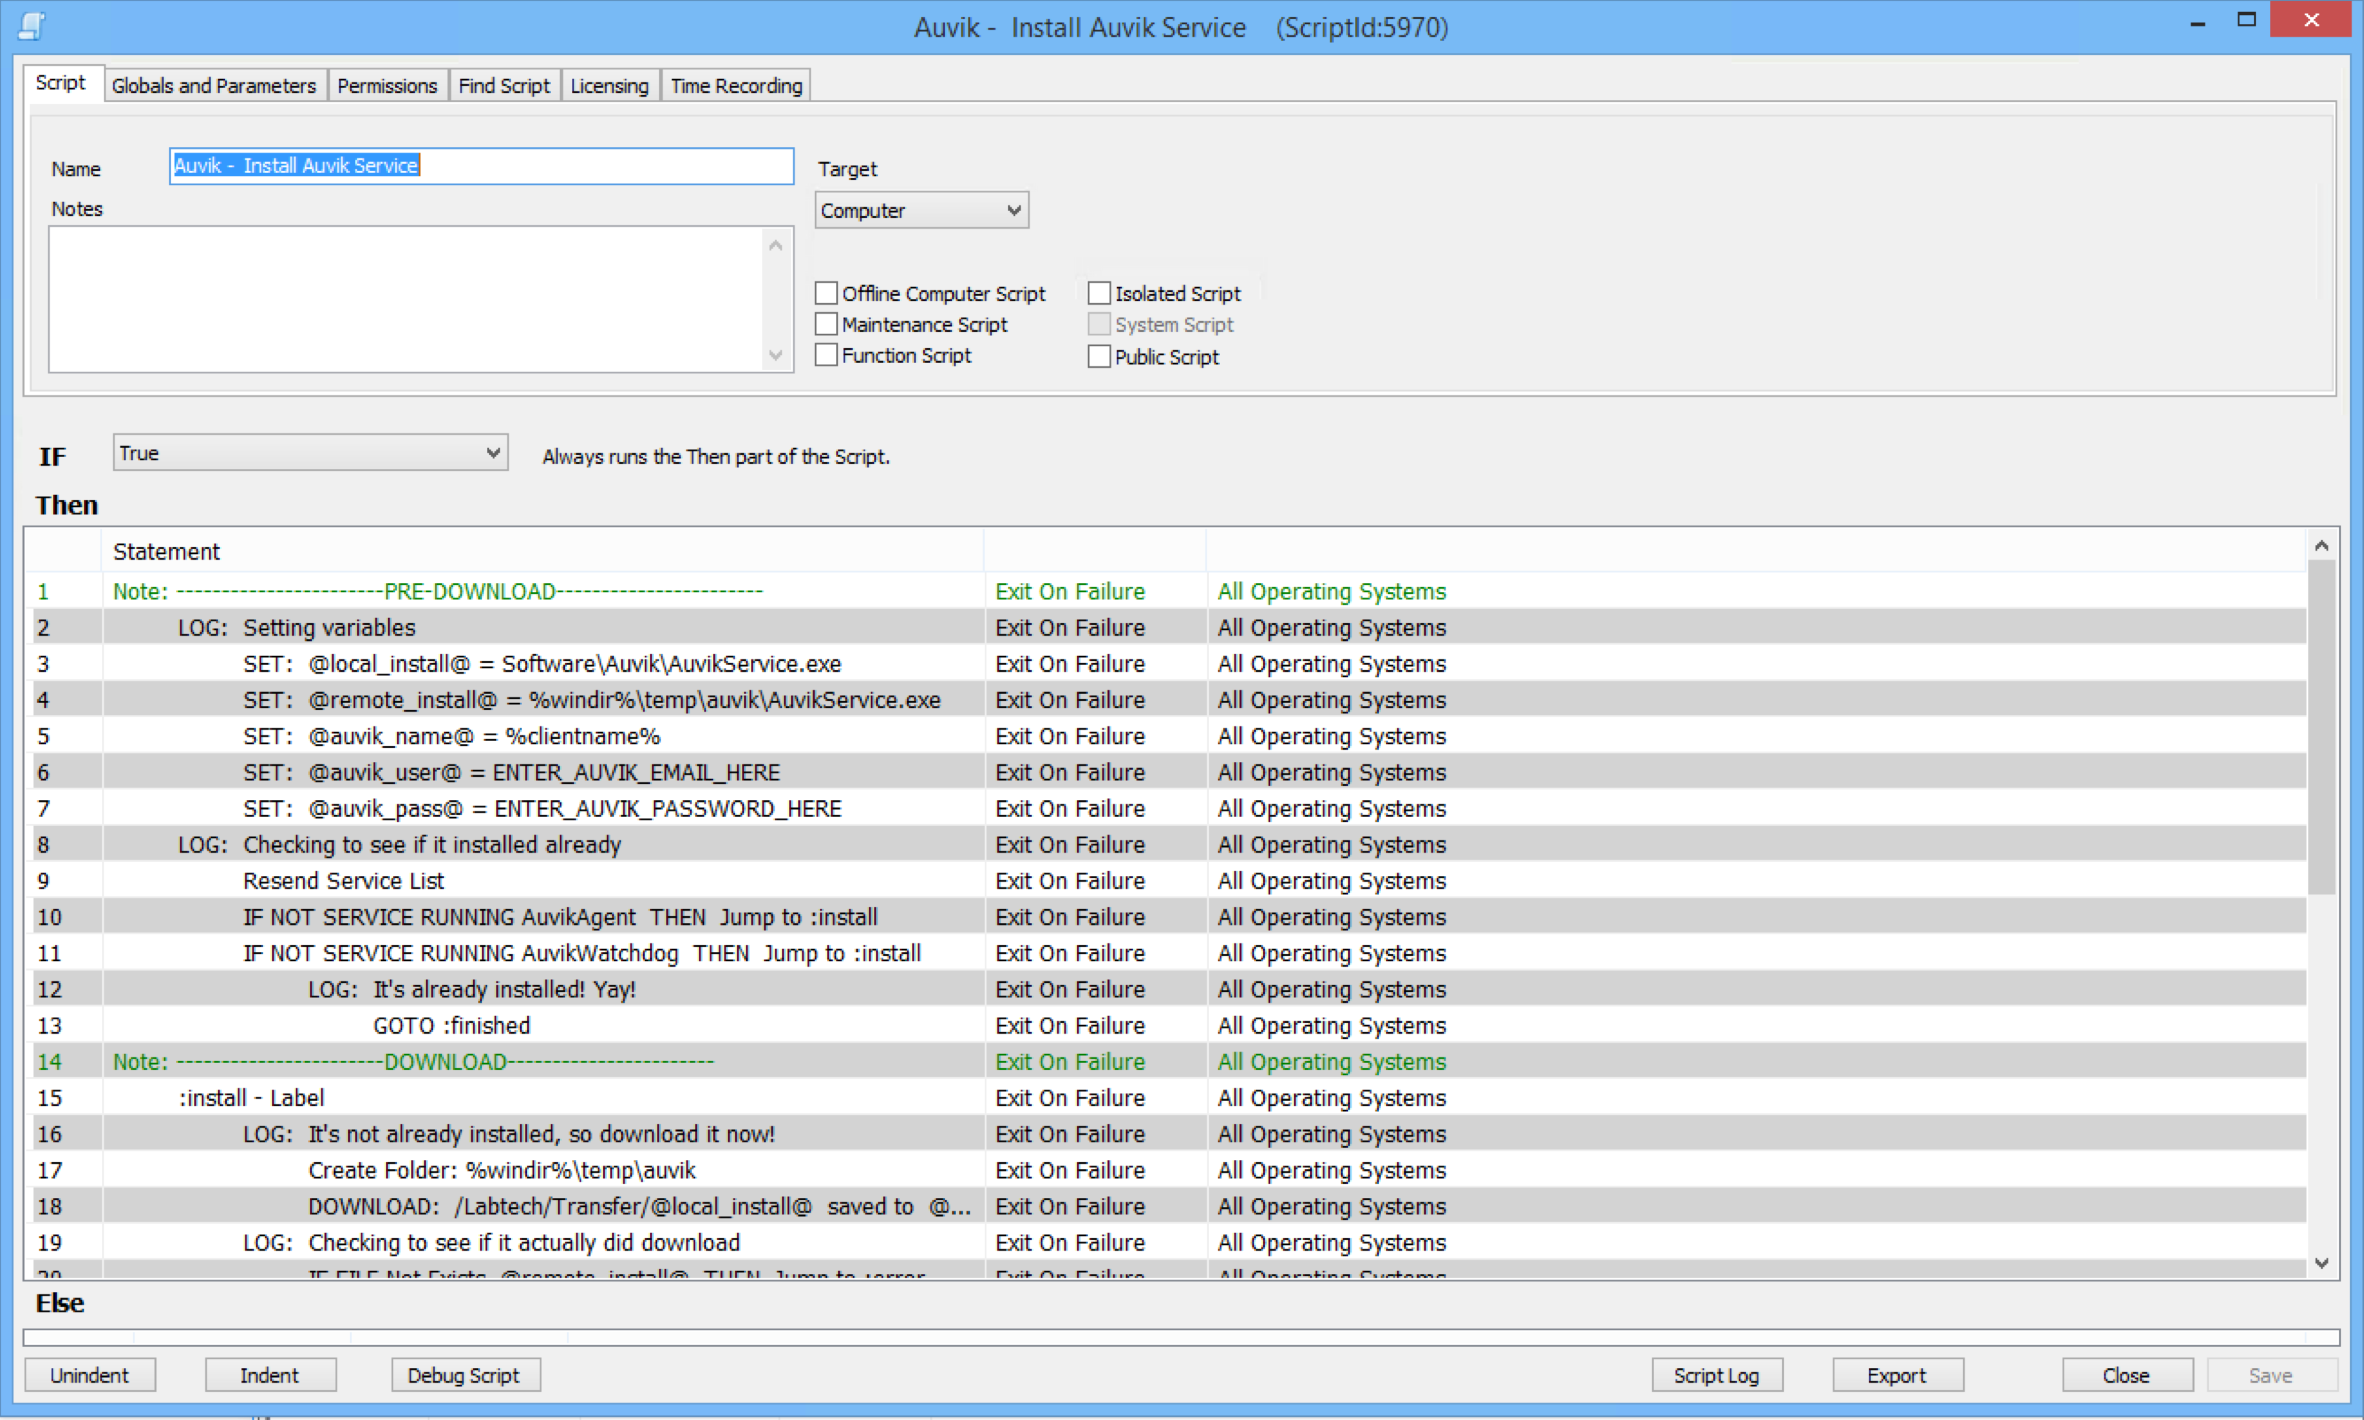Screen dimensions: 2364x1420
Task: Switch to the Script tab
Action: click(61, 83)
